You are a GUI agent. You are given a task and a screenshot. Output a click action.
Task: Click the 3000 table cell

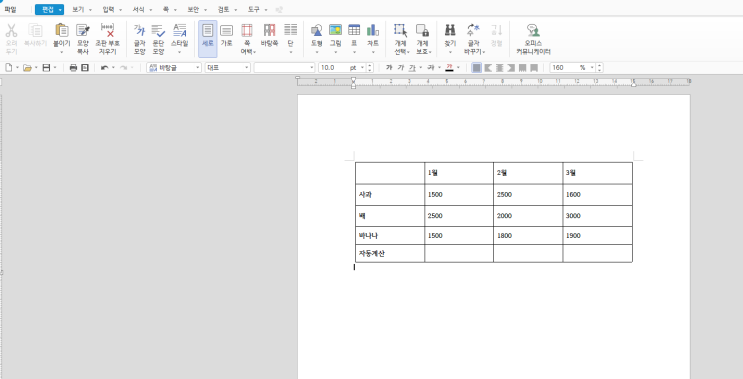(x=598, y=216)
